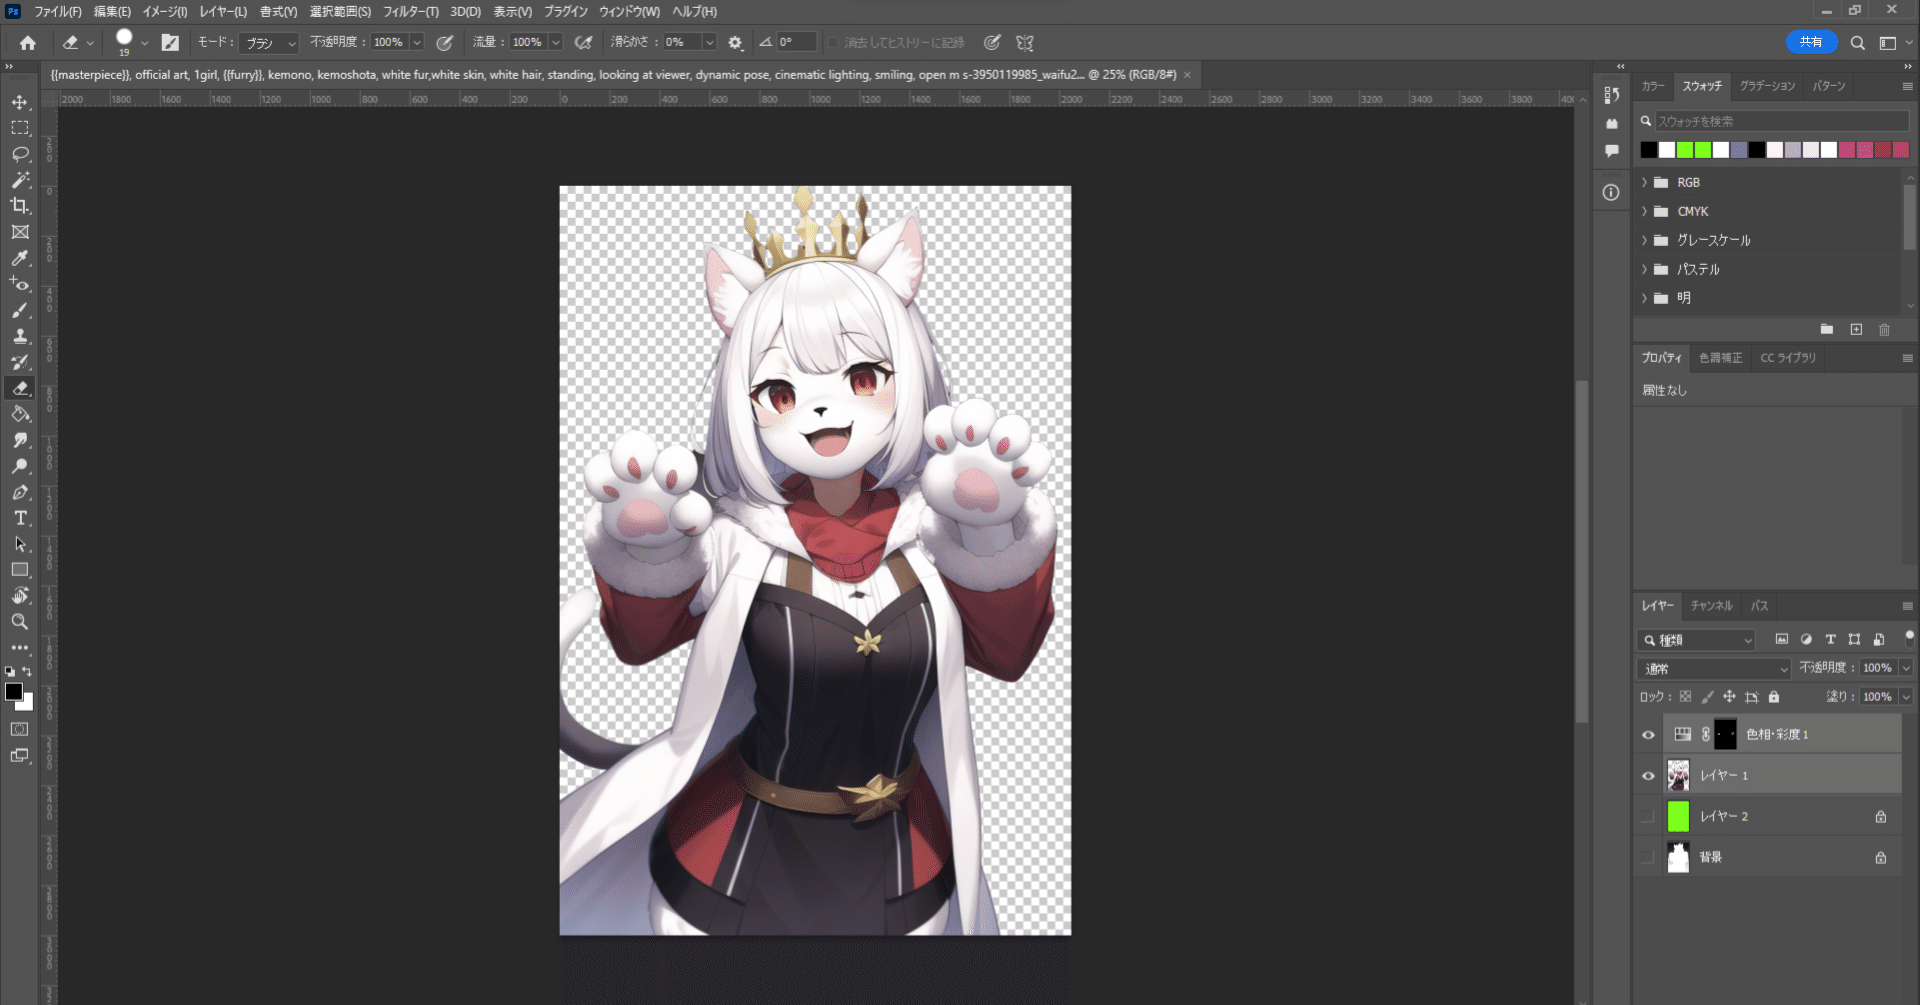Show the レイヤー 2 layer
Screen dimensions: 1920x1005
[1648, 817]
